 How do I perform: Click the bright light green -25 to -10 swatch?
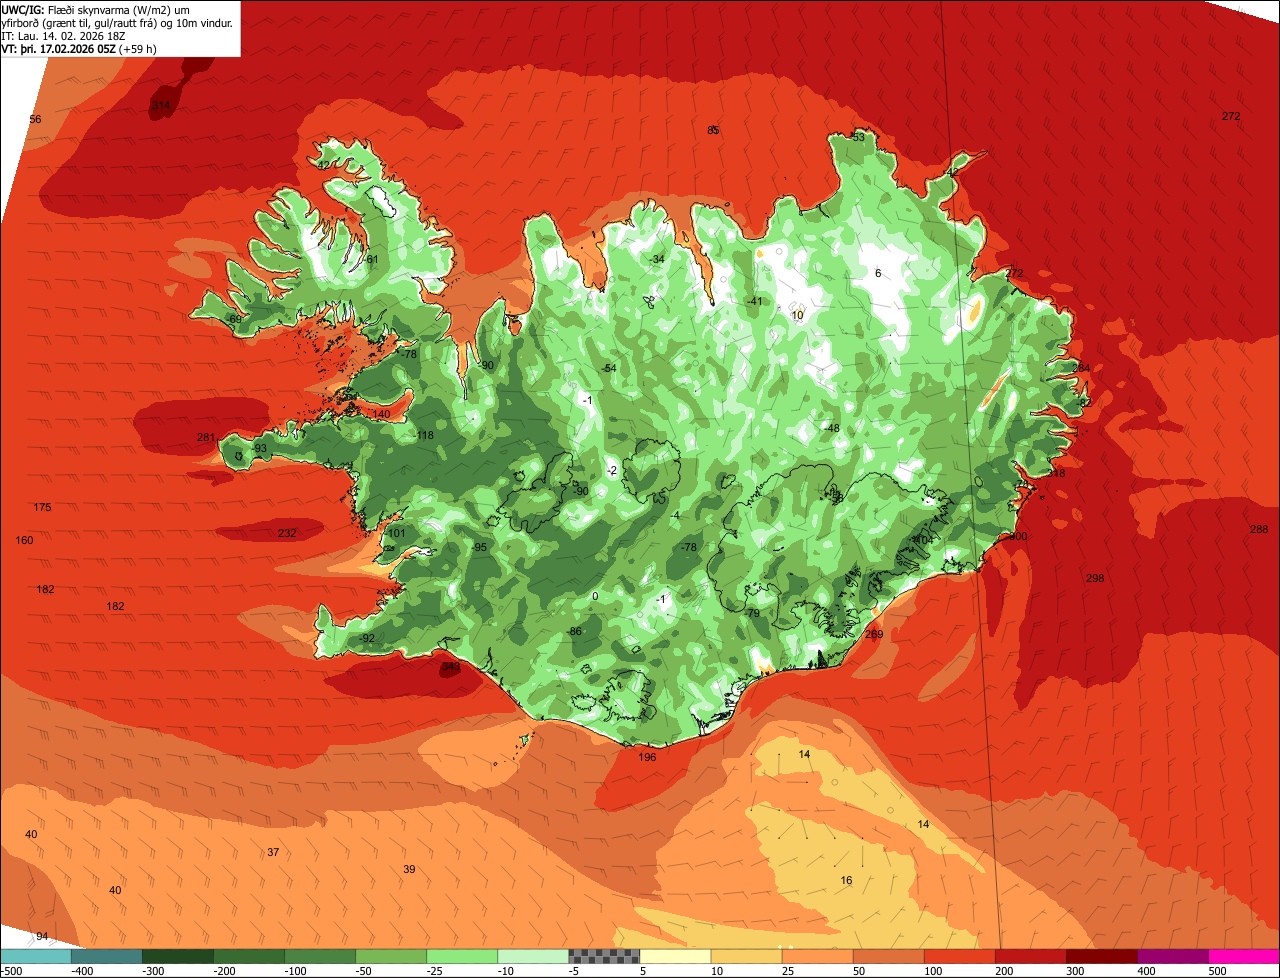coord(462,956)
